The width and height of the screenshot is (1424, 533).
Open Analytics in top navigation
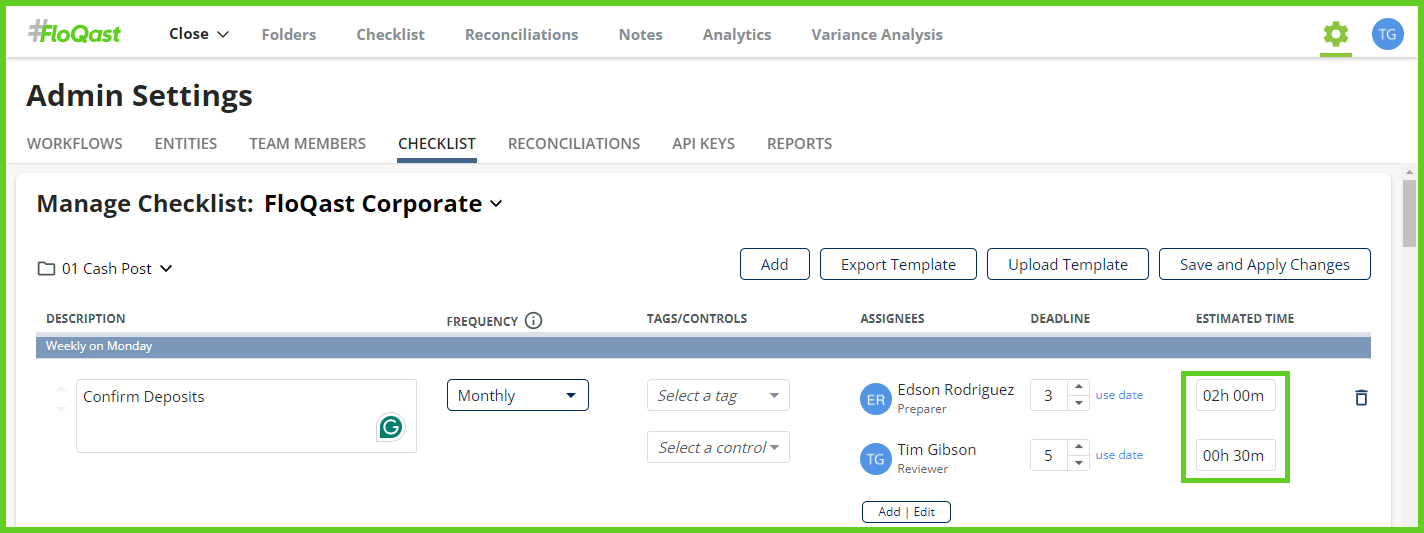point(737,34)
